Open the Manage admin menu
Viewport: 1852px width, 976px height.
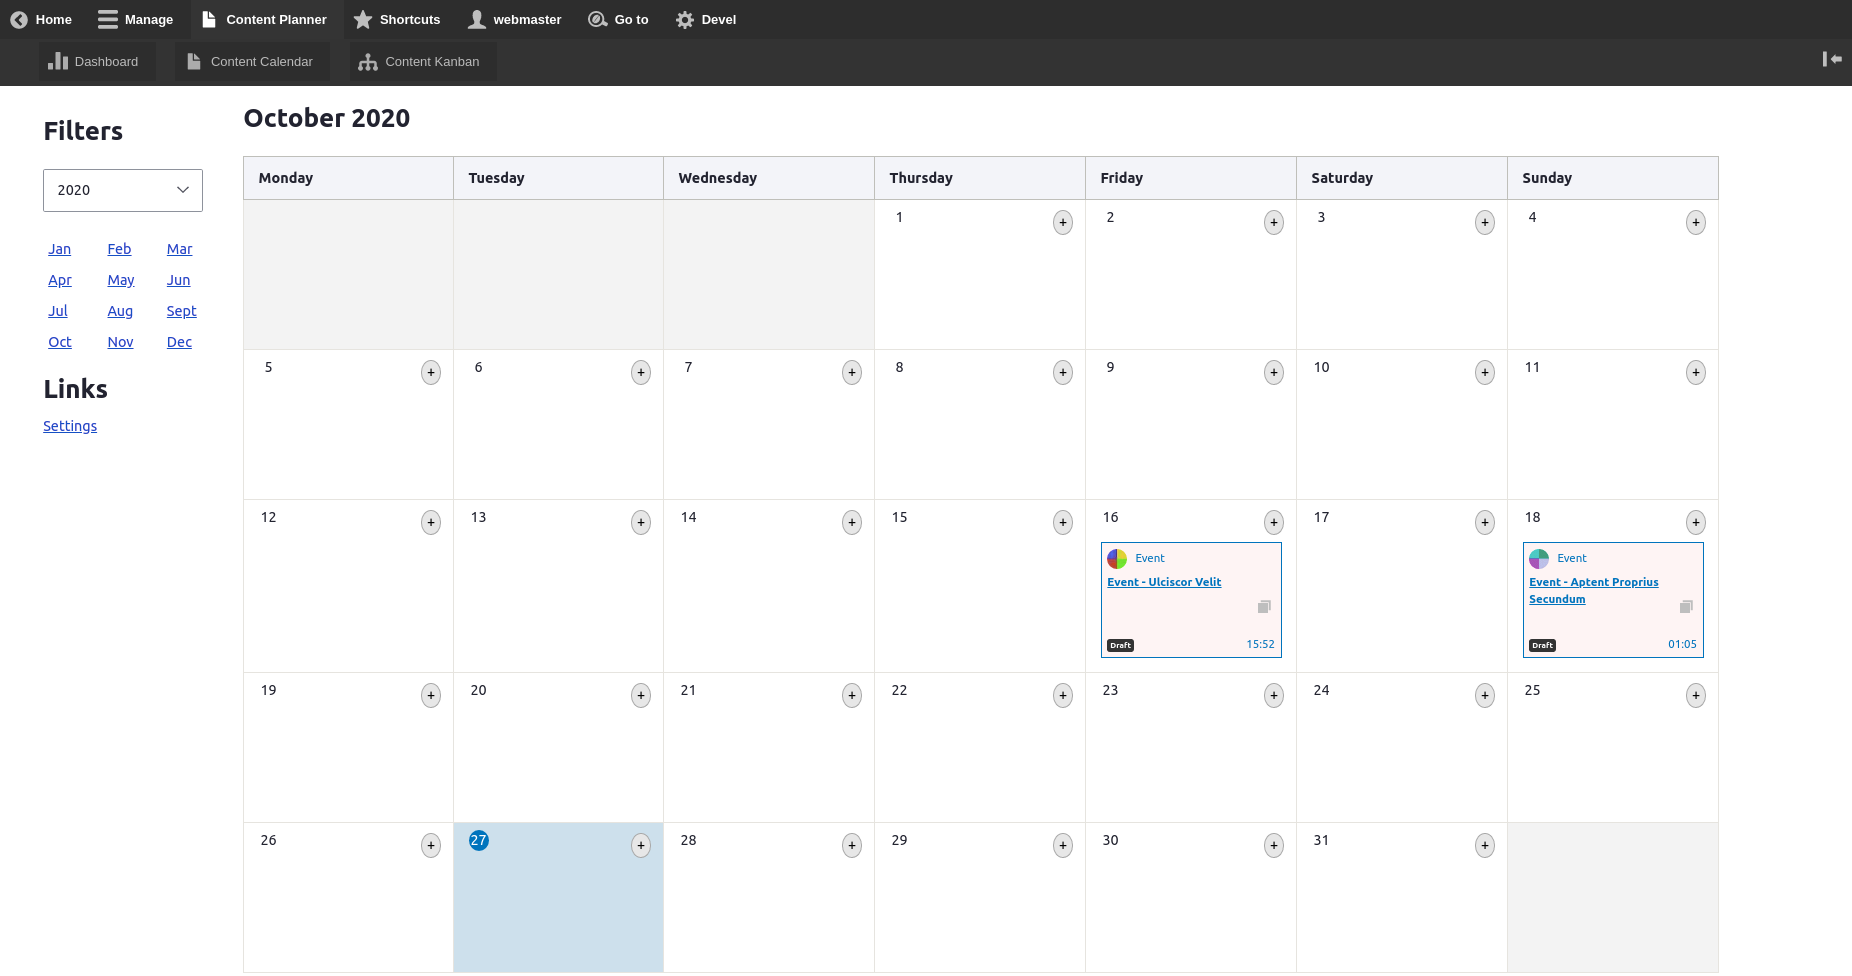click(x=136, y=19)
